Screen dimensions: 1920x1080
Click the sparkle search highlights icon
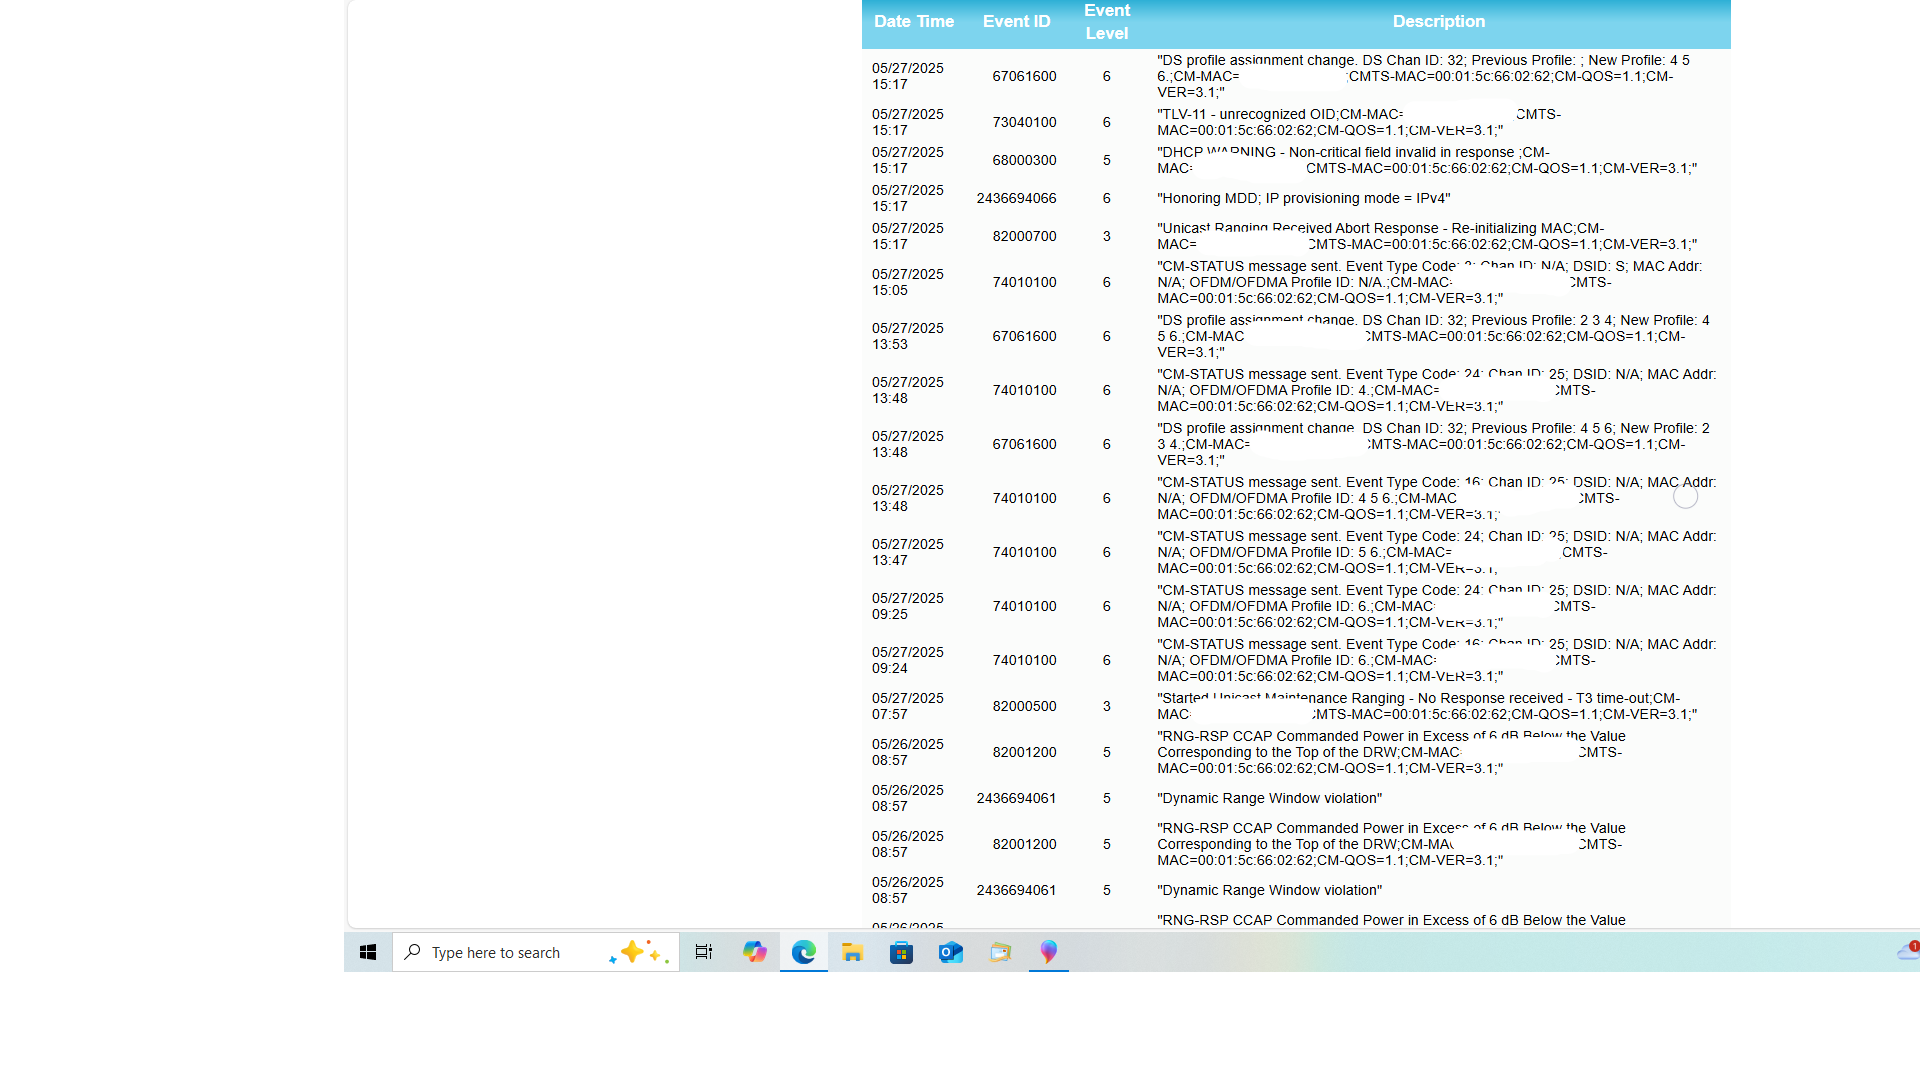638,952
